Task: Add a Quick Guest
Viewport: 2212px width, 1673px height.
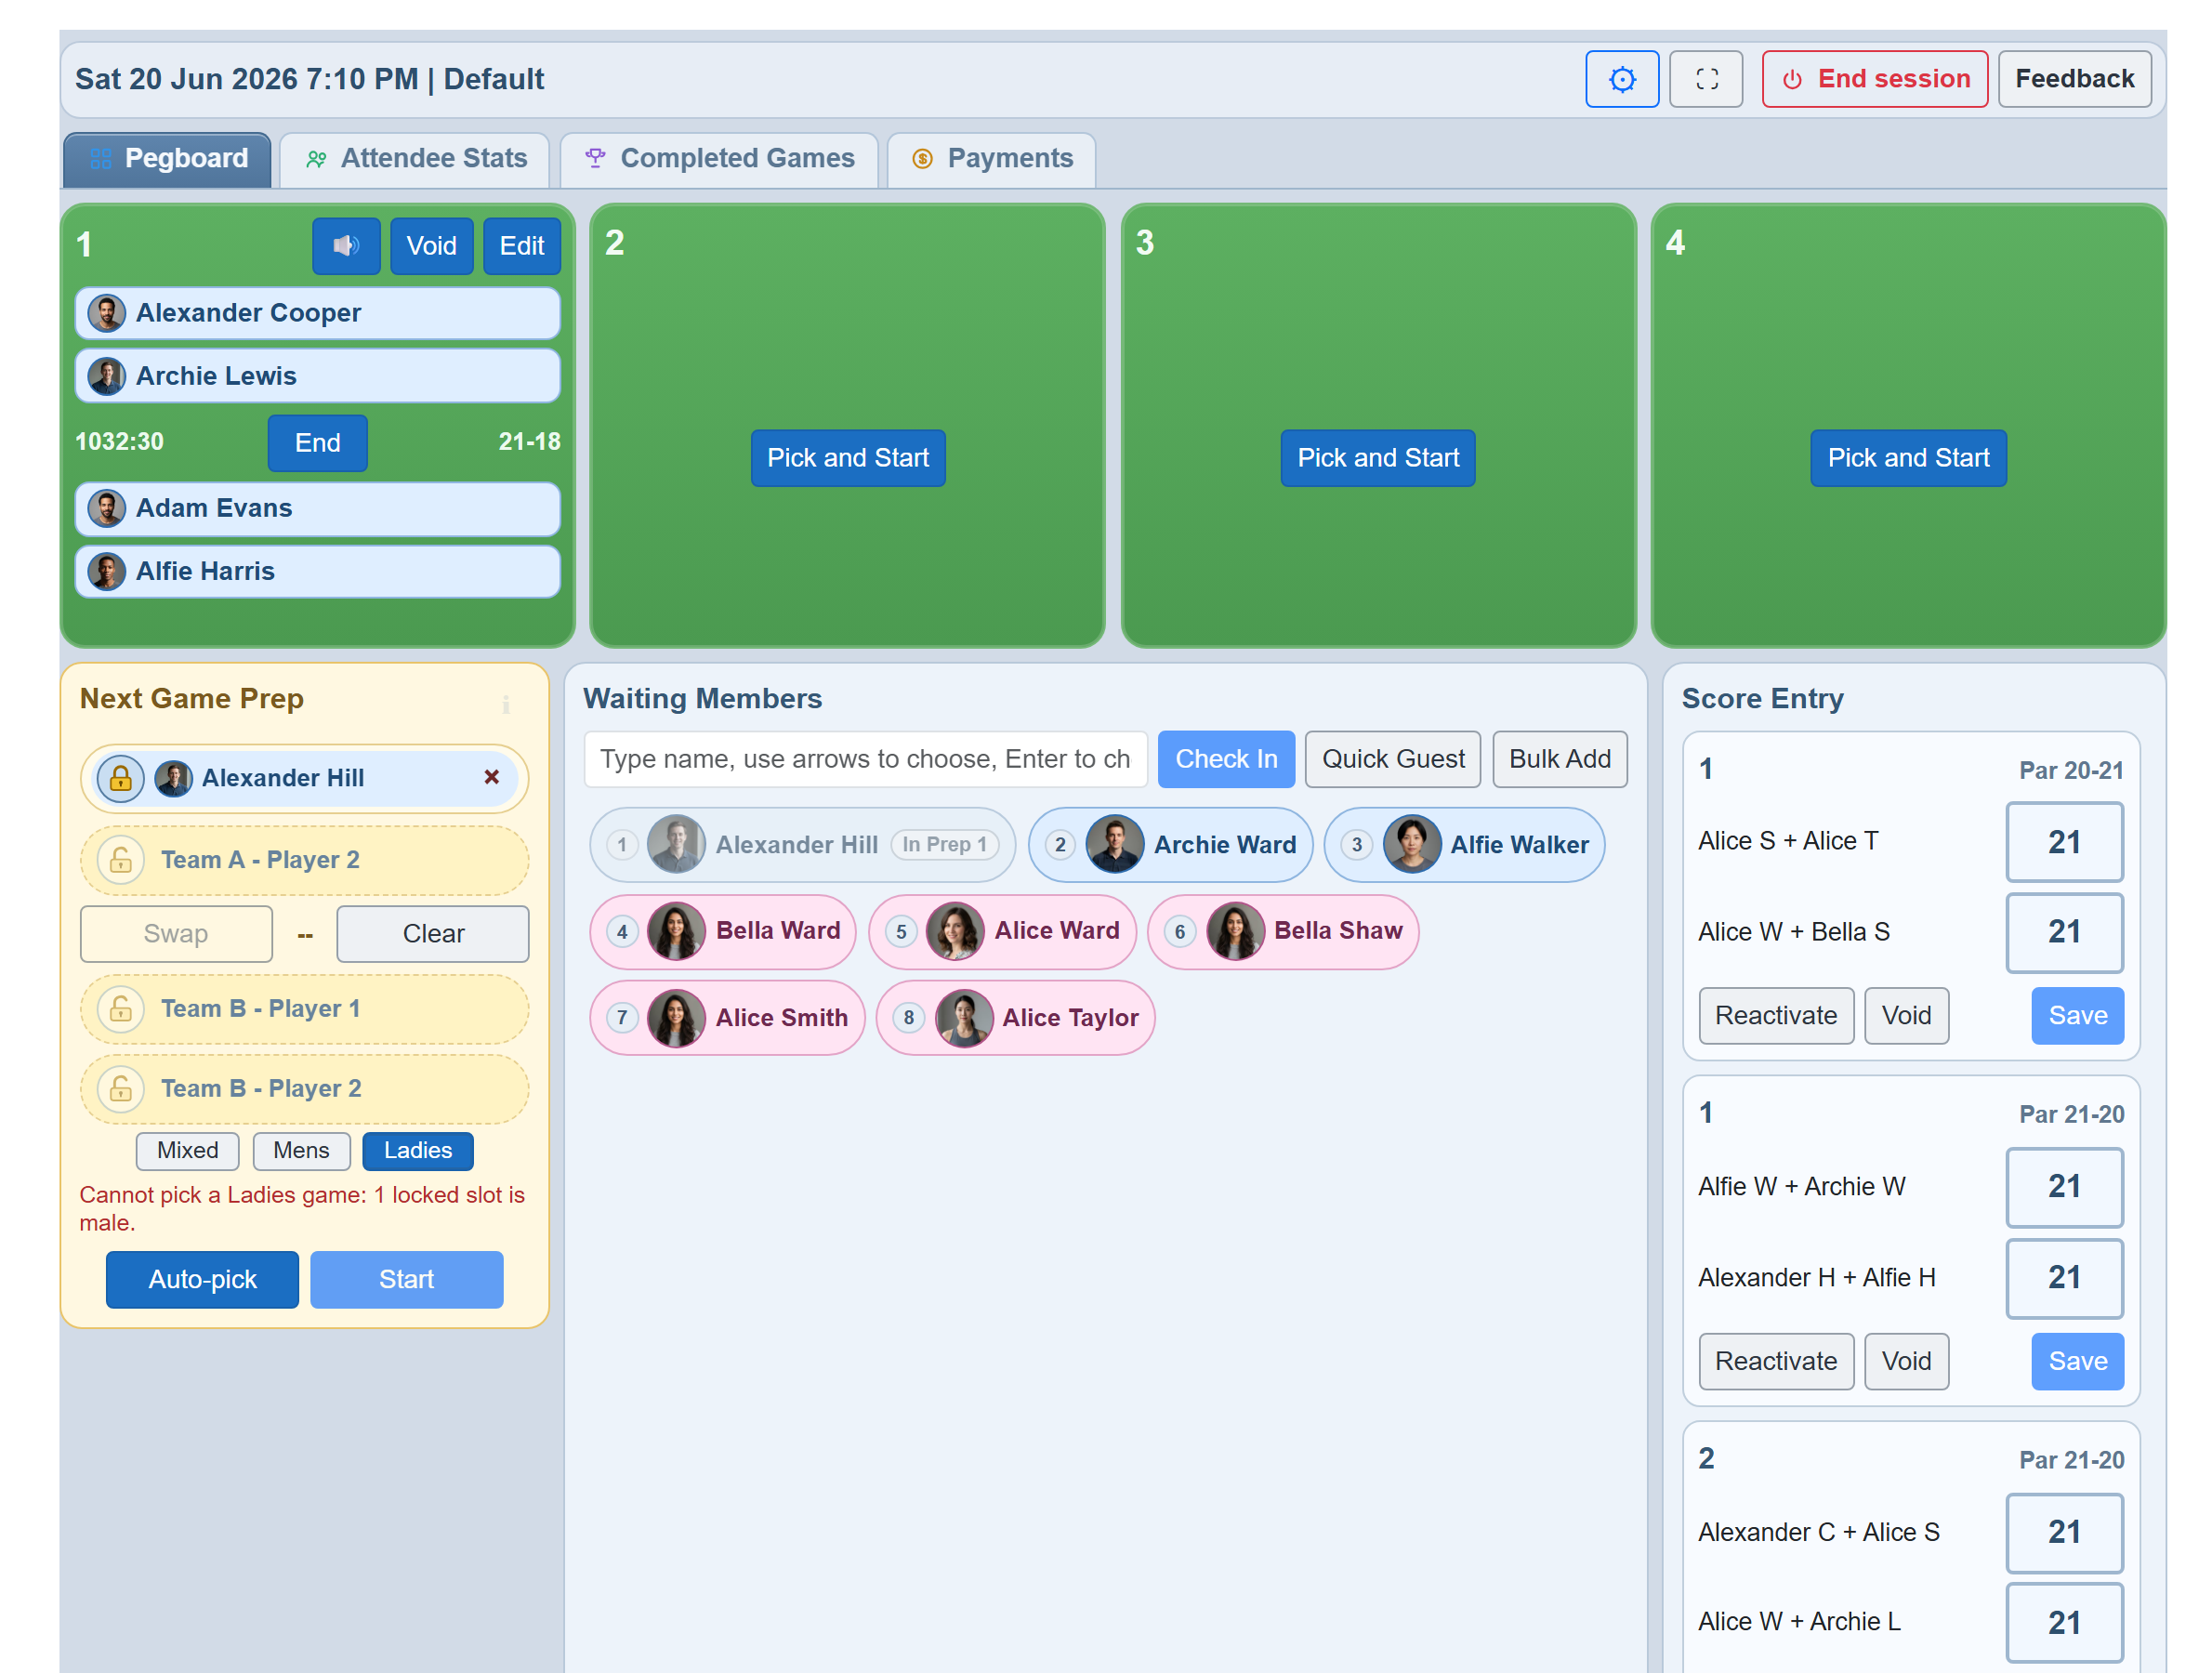Action: pos(1393,760)
